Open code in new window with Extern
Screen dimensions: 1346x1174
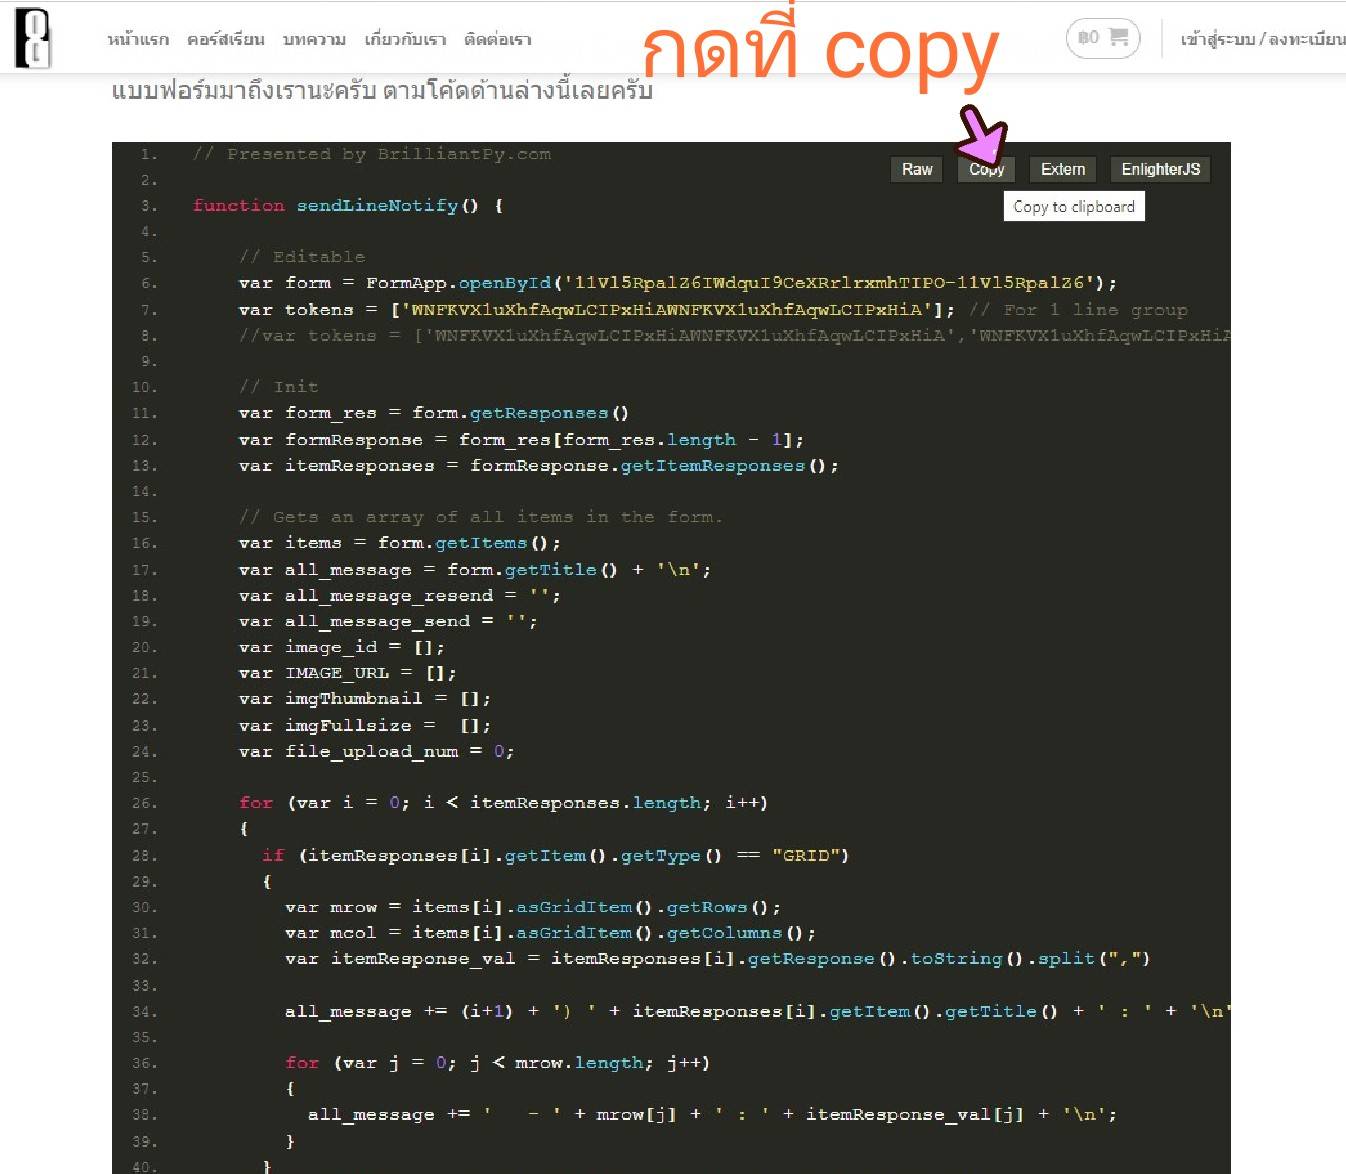(x=1062, y=170)
